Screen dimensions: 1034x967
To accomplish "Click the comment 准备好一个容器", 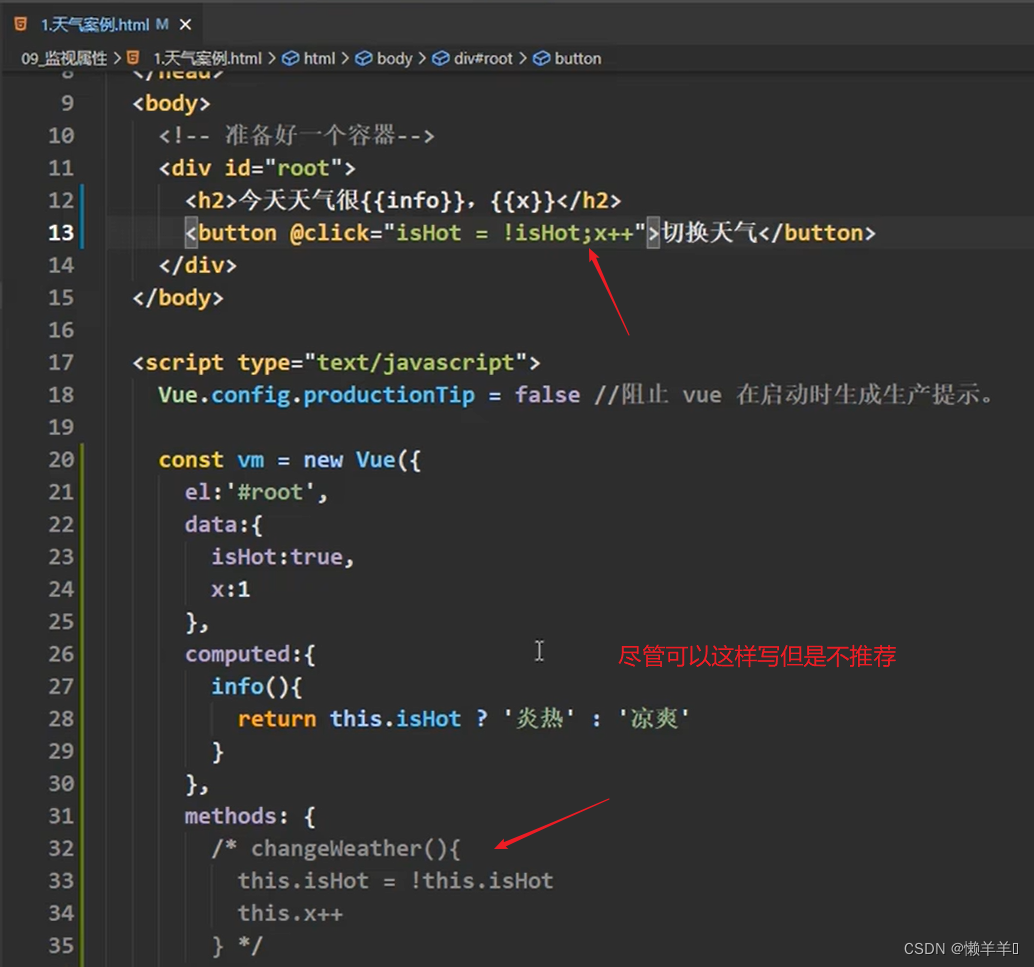I will (310, 135).
